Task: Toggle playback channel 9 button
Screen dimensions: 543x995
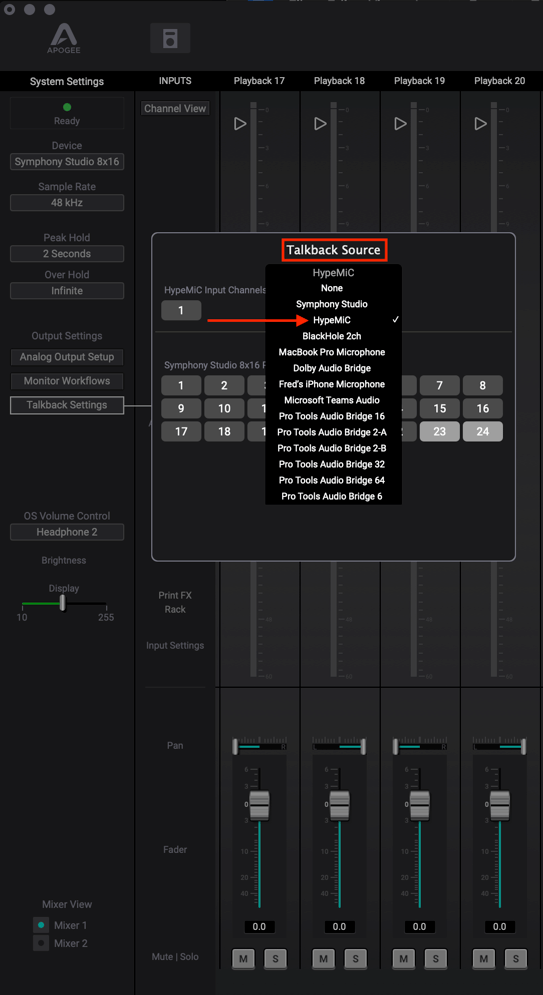Action: tap(181, 408)
